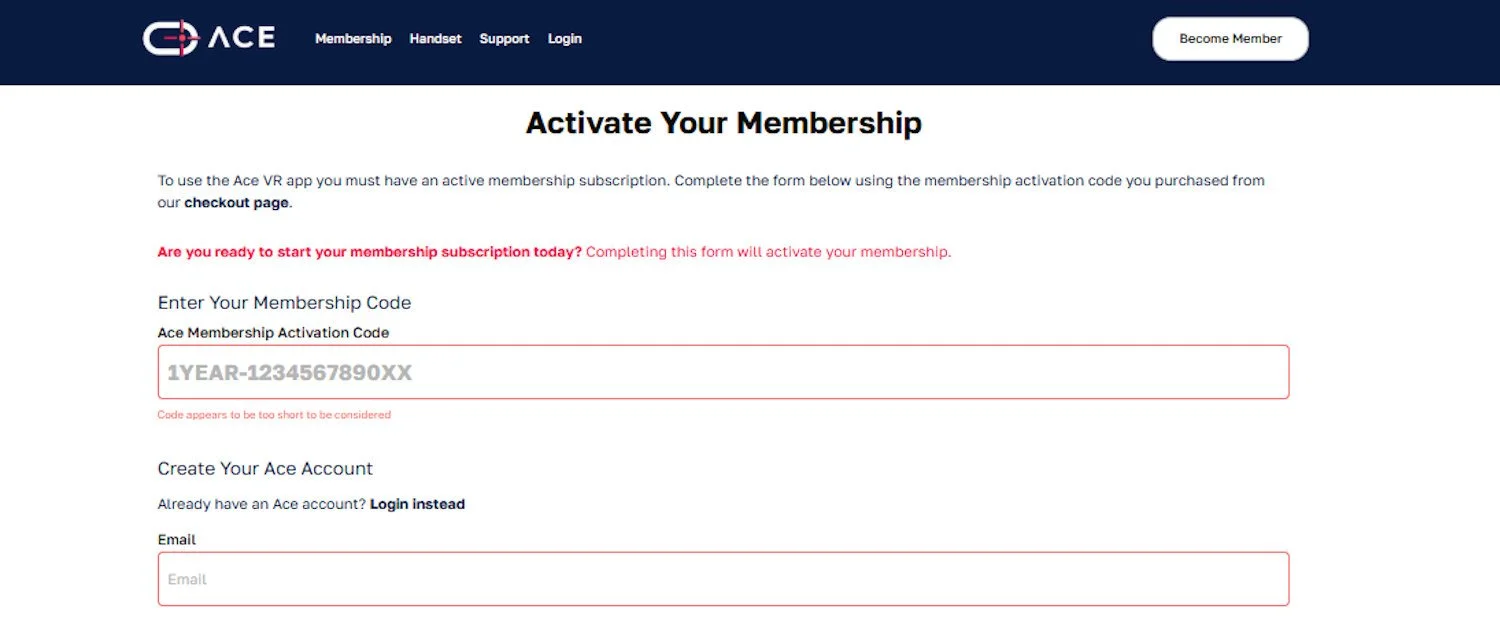Click the Enter Your Membership Code heading
The height and width of the screenshot is (626, 1500).
coord(284,303)
